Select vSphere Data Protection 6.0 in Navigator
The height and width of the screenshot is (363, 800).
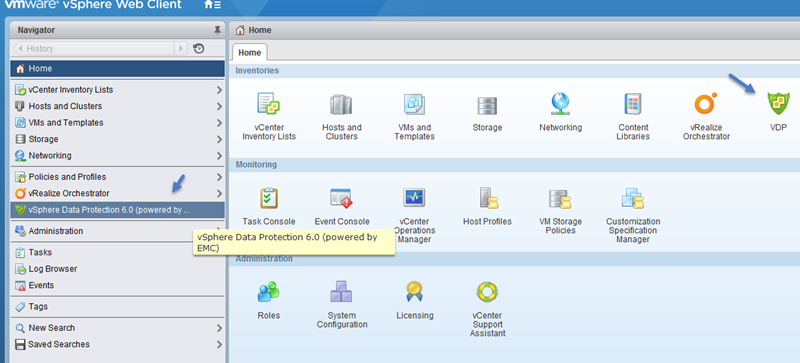click(117, 209)
